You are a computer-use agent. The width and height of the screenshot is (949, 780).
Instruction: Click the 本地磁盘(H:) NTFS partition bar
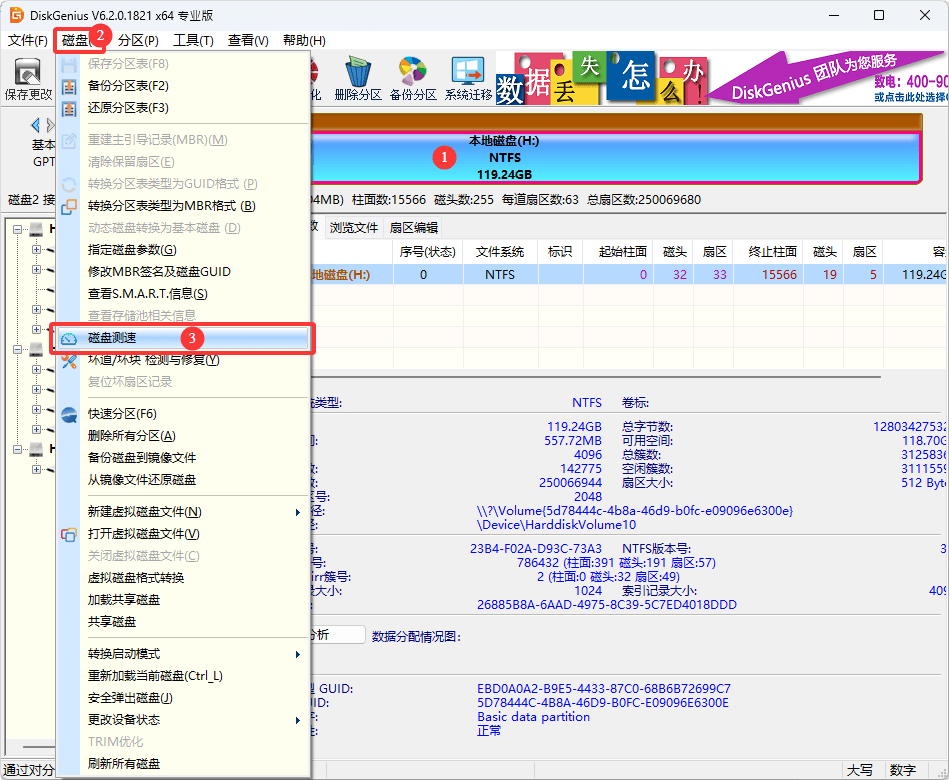[x=615, y=157]
